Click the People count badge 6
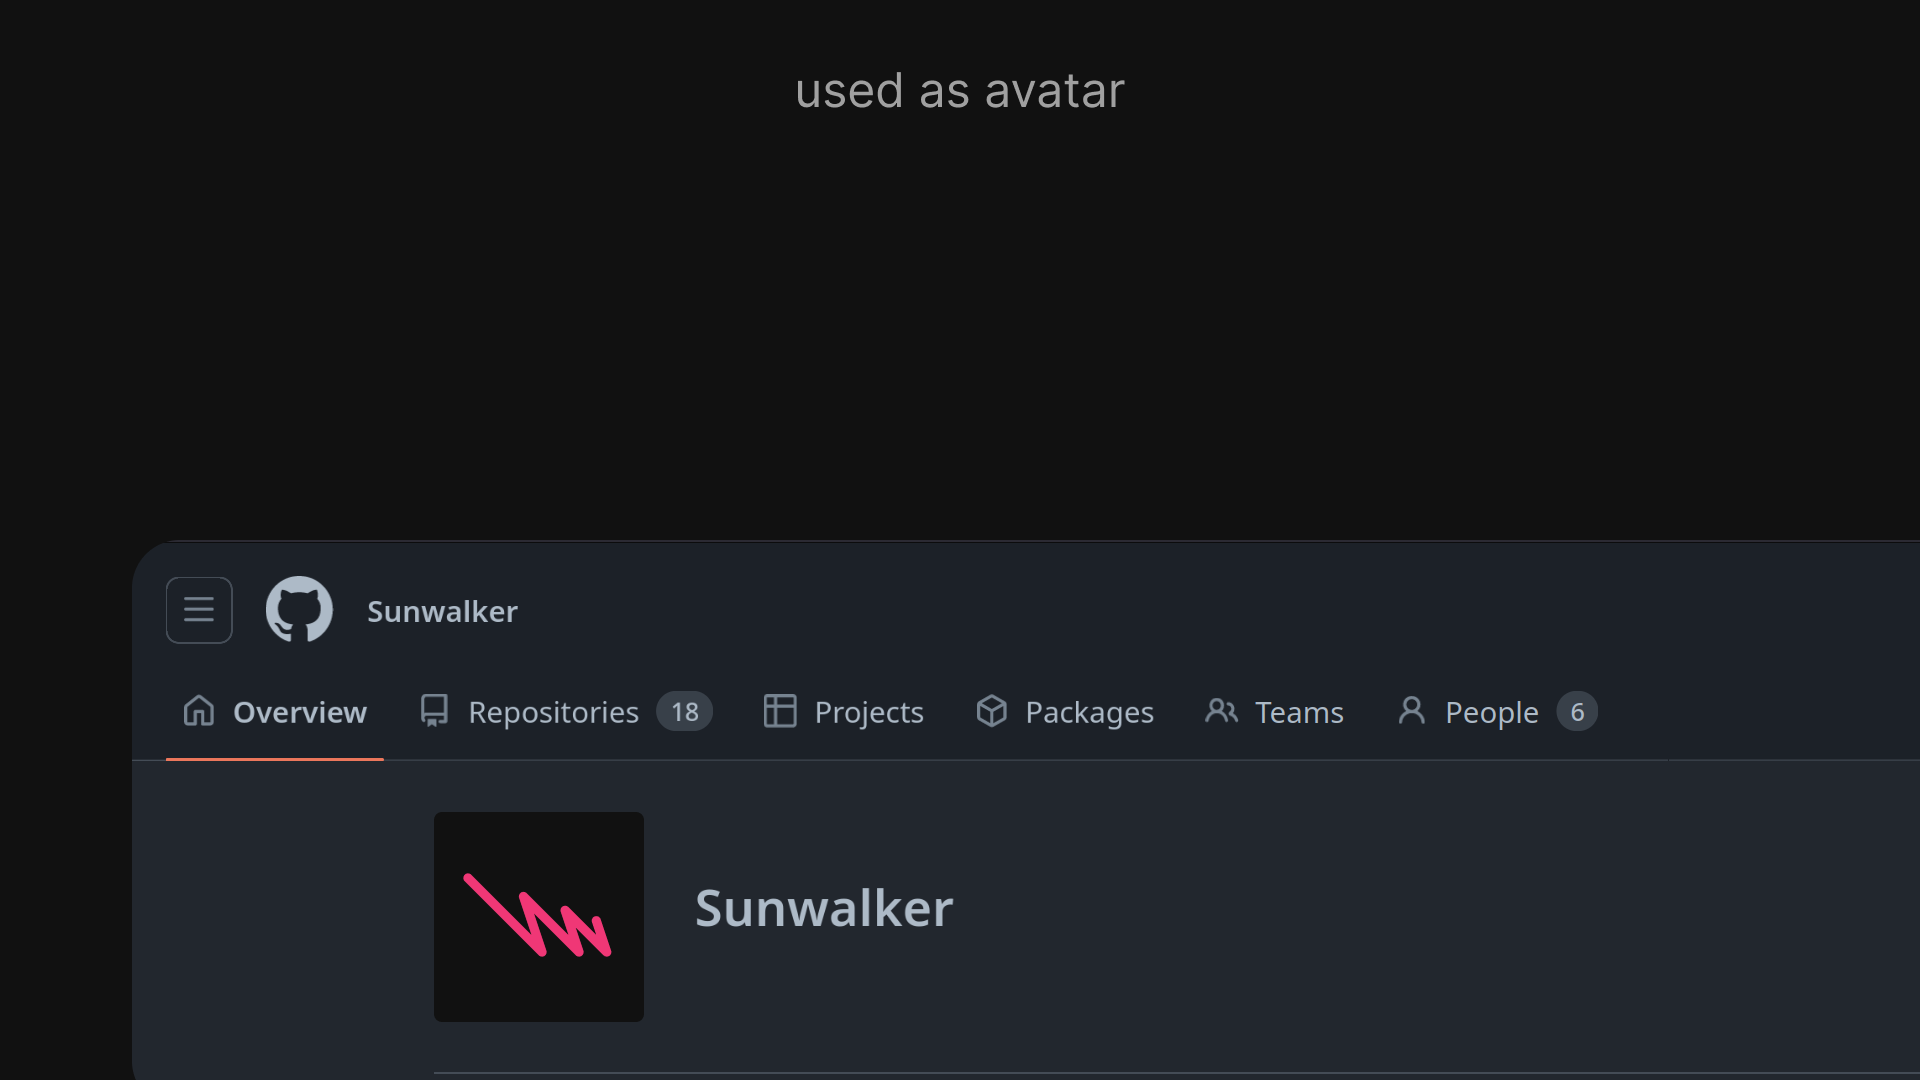Image resolution: width=1920 pixels, height=1080 pixels. [x=1577, y=712]
